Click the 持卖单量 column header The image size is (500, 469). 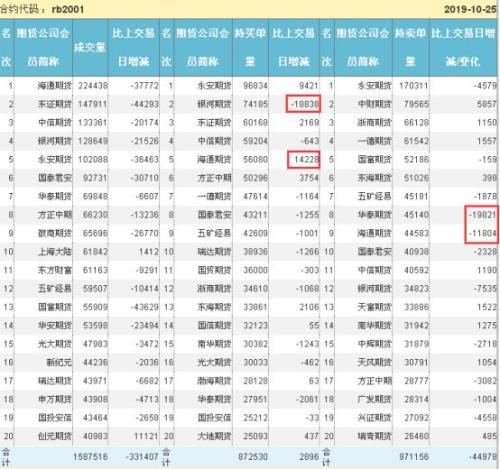410,47
